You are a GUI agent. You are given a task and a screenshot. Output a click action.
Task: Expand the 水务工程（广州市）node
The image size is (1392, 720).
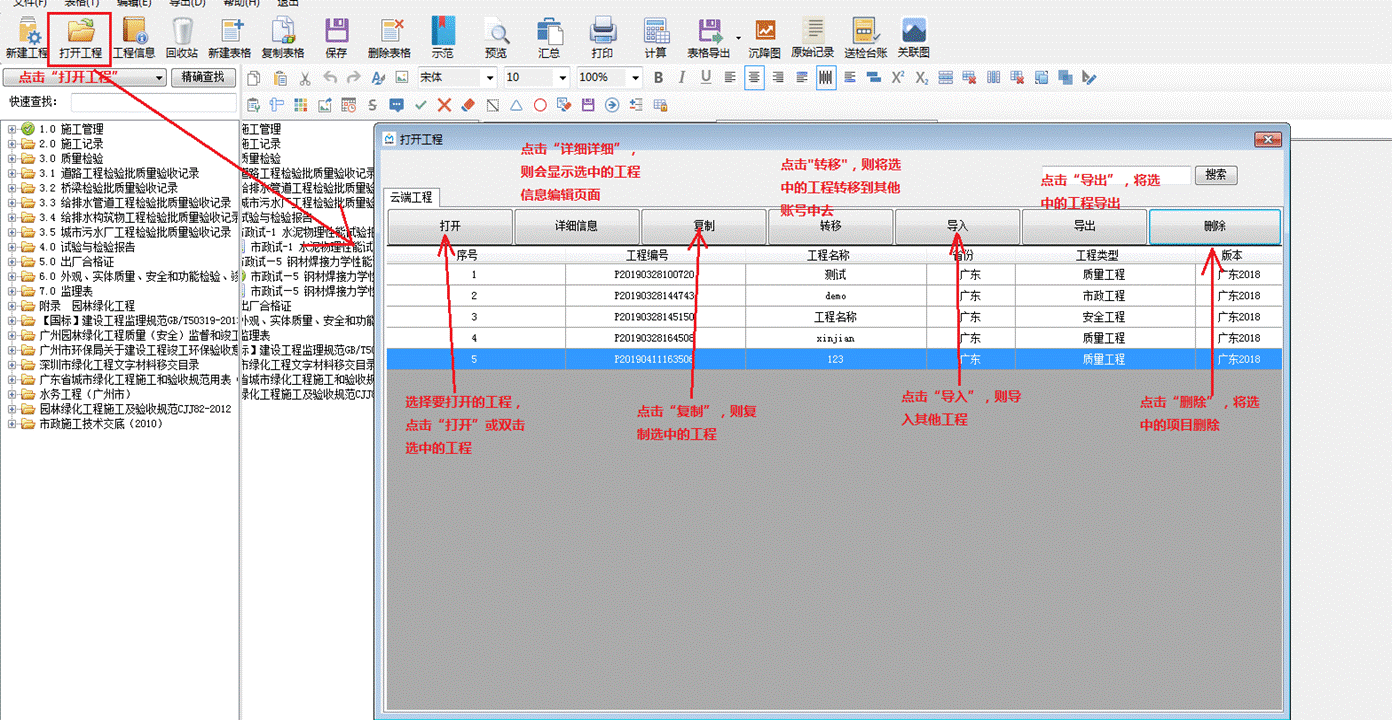tap(12, 394)
